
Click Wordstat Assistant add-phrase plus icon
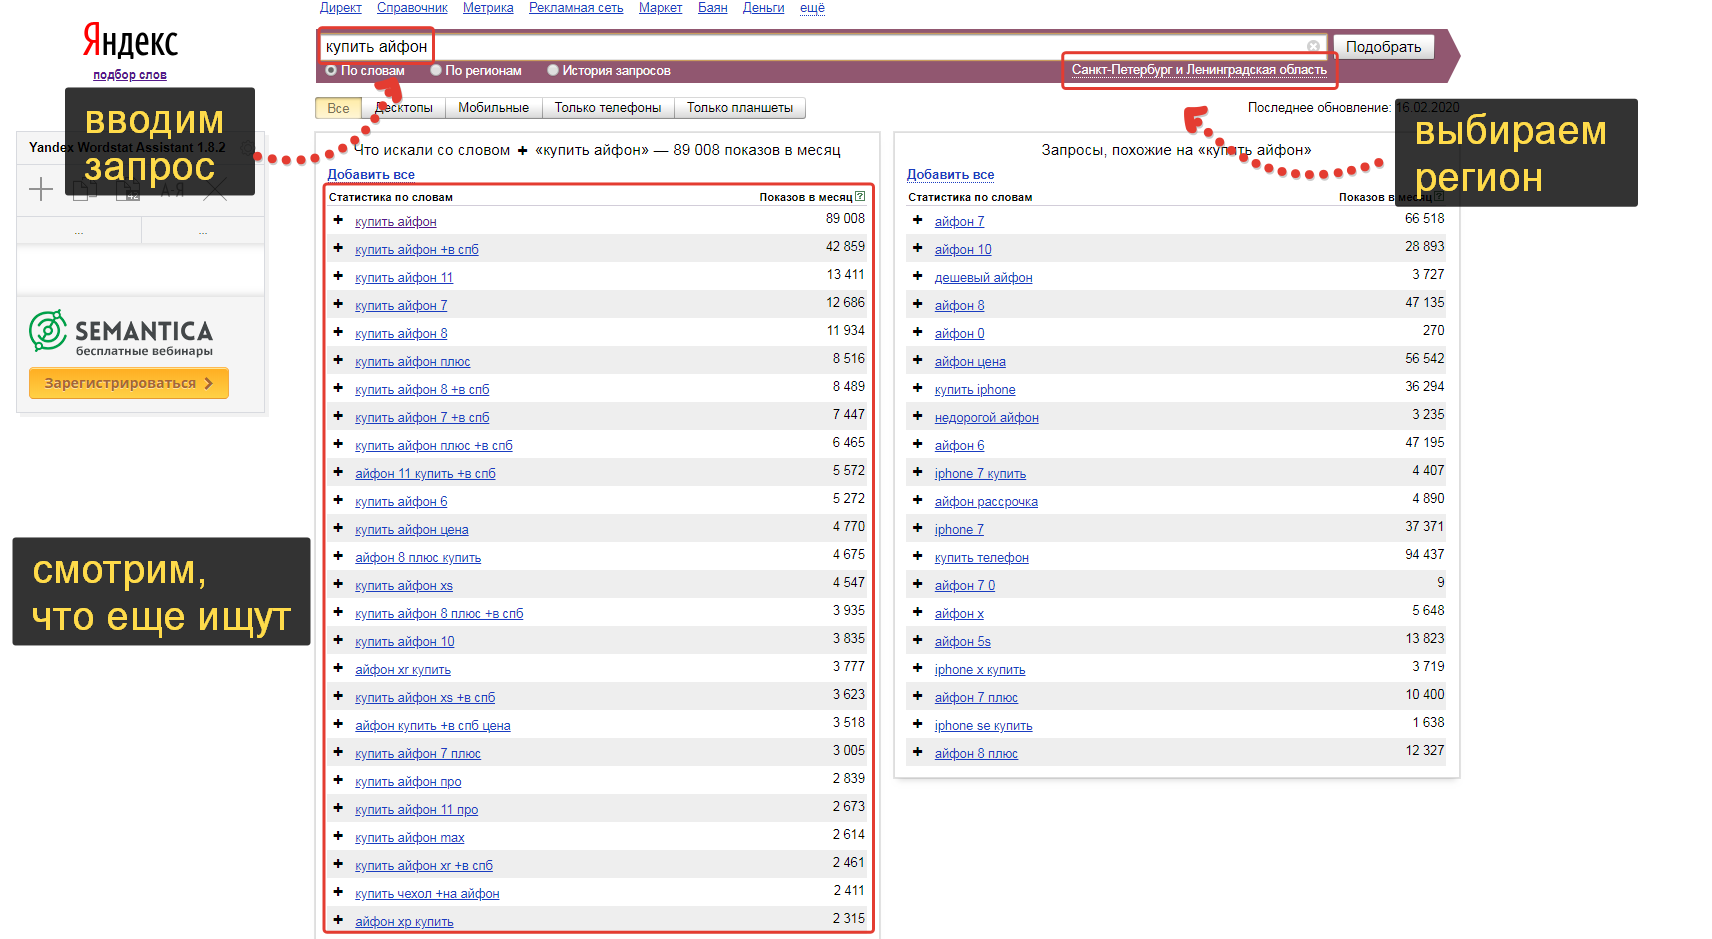[x=41, y=189]
